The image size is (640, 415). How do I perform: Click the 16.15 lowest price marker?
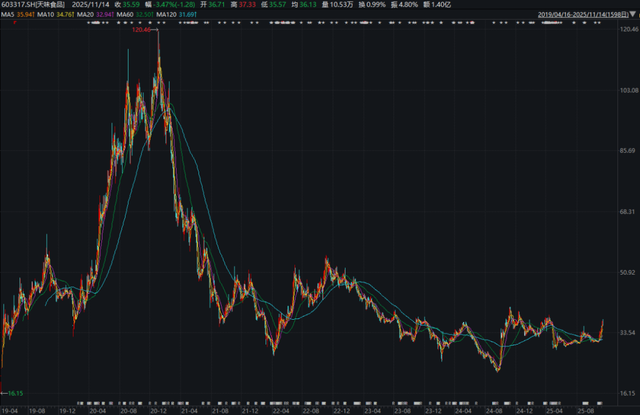pos(15,394)
